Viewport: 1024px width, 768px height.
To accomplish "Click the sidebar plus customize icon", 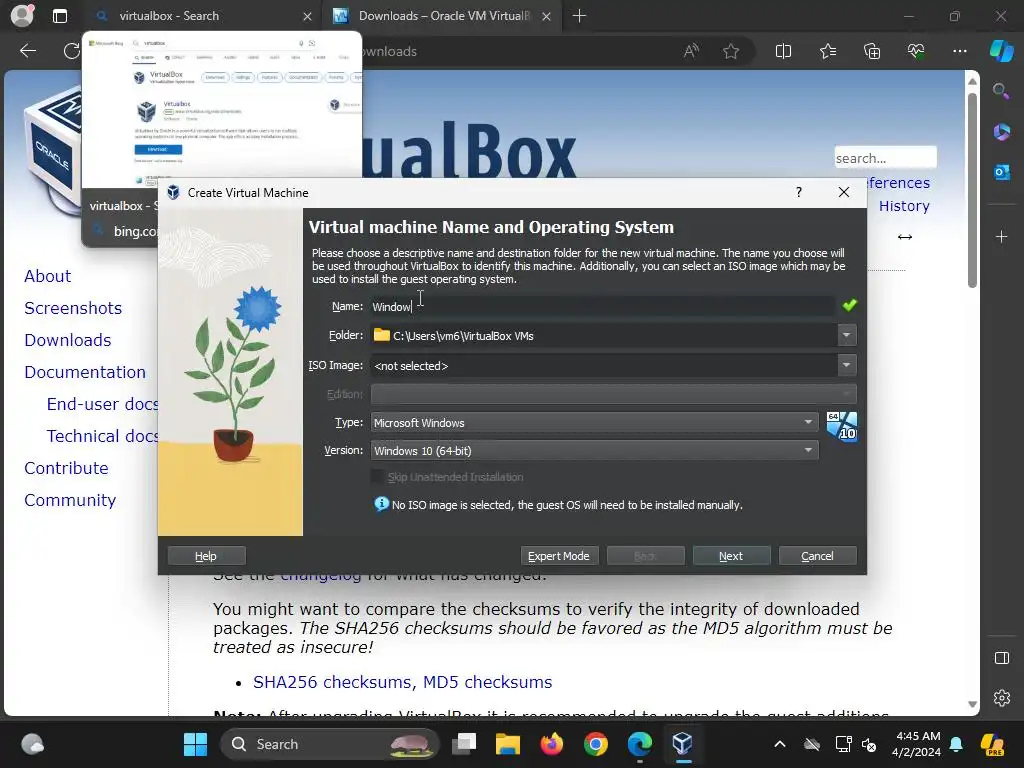I will pos(1001,236).
